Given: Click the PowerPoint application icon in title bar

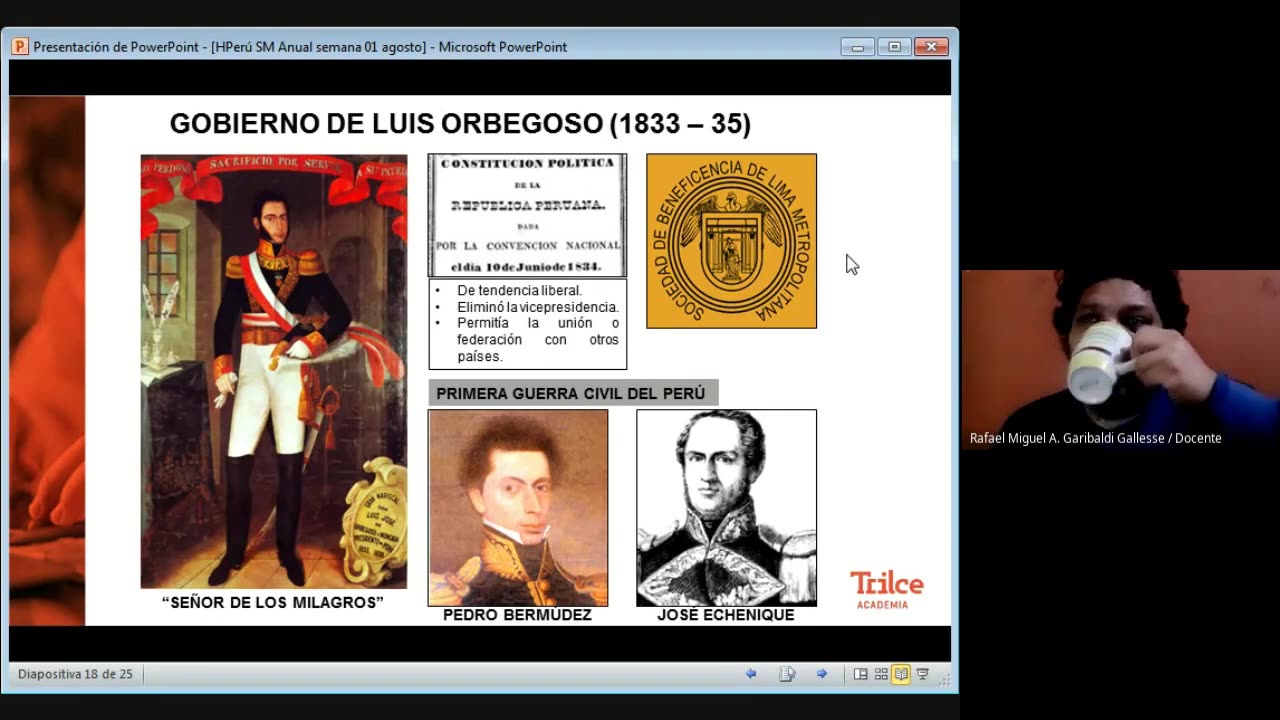Looking at the screenshot, I should point(20,46).
